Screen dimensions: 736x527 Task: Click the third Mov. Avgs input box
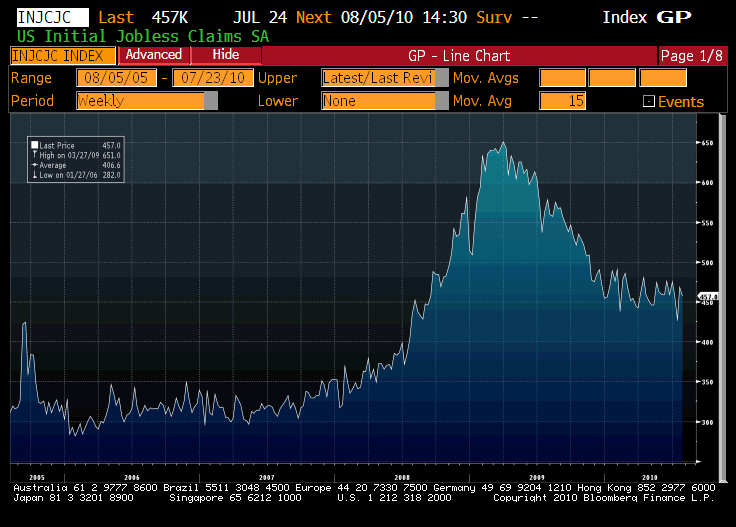[x=662, y=78]
